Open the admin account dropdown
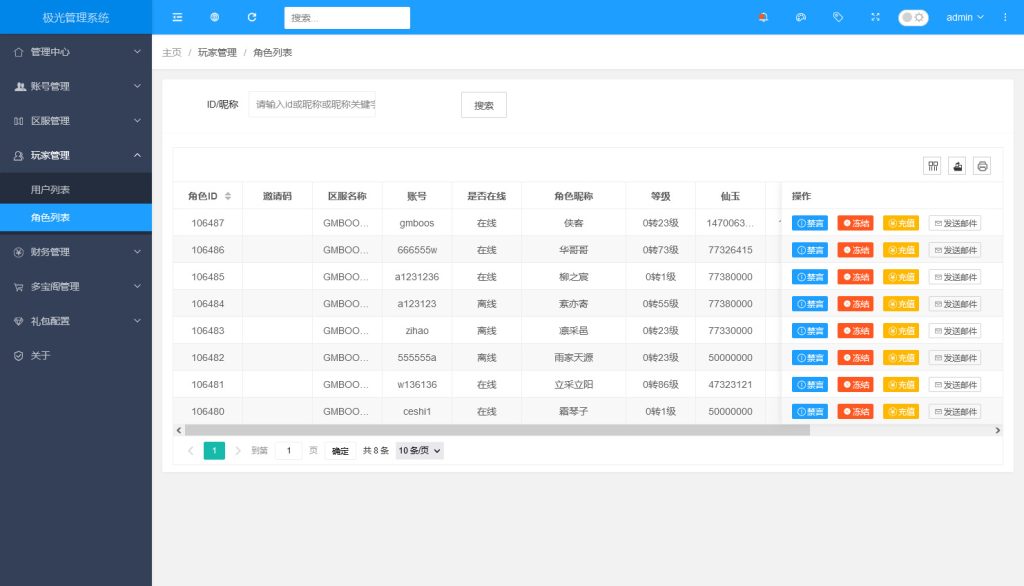 click(x=964, y=17)
